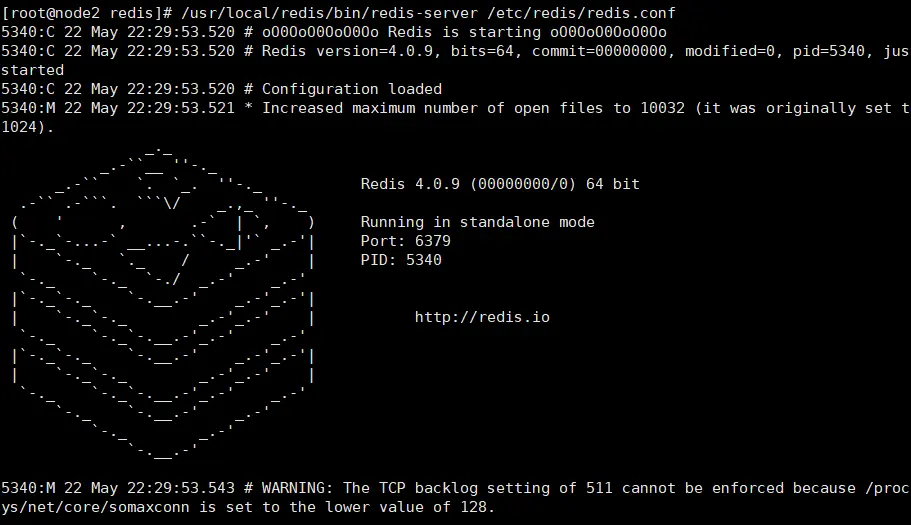This screenshot has width=911, height=525.
Task: Click the redis-server command path
Action: click(329, 13)
